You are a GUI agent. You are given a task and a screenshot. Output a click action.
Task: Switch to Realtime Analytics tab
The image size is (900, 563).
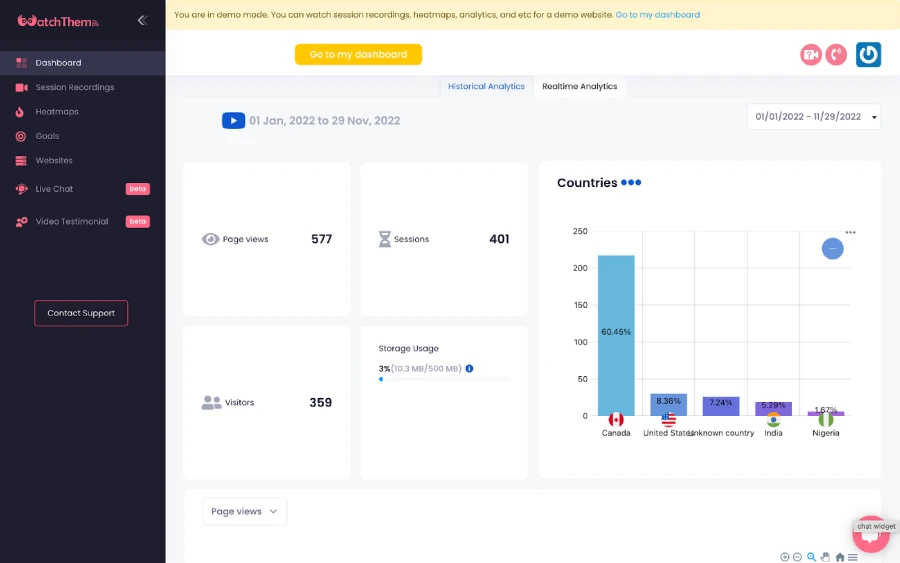579,87
